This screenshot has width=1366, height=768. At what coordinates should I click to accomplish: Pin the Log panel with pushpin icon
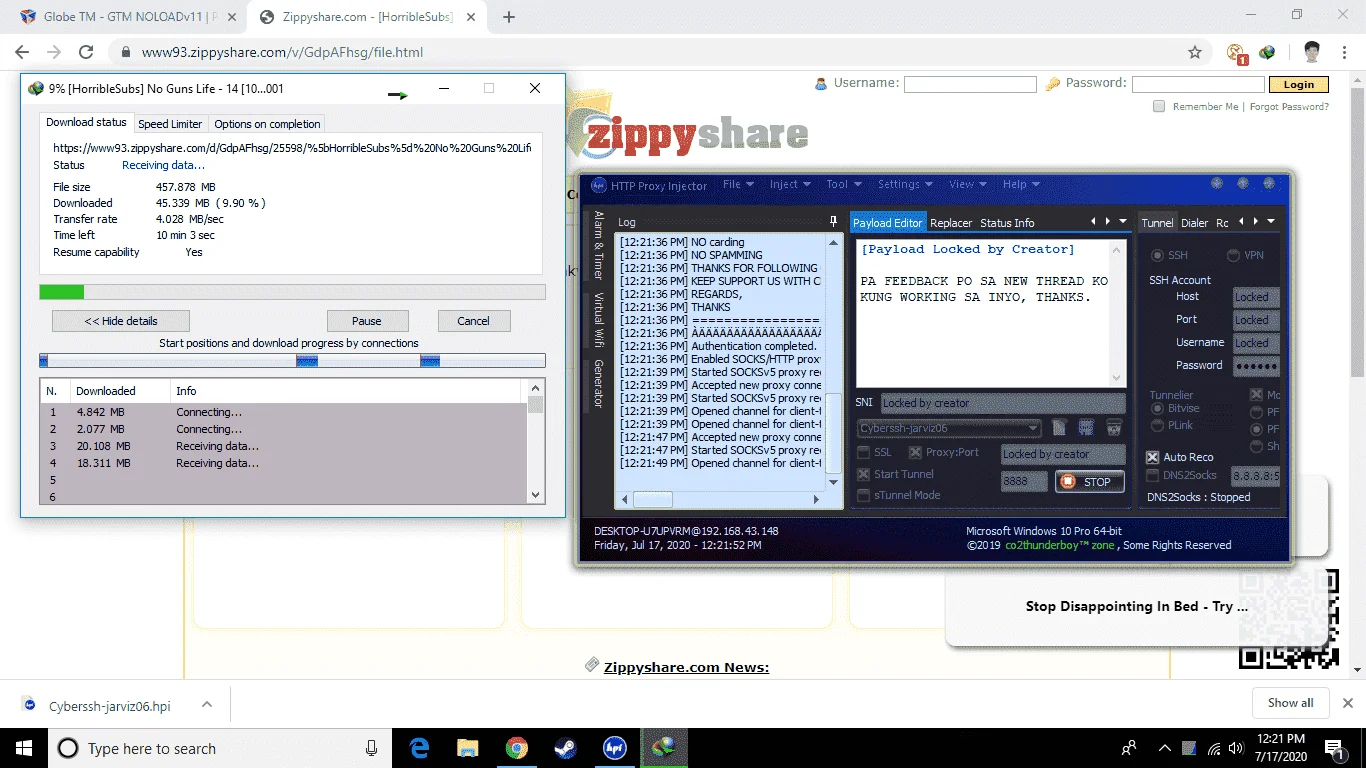[833, 222]
